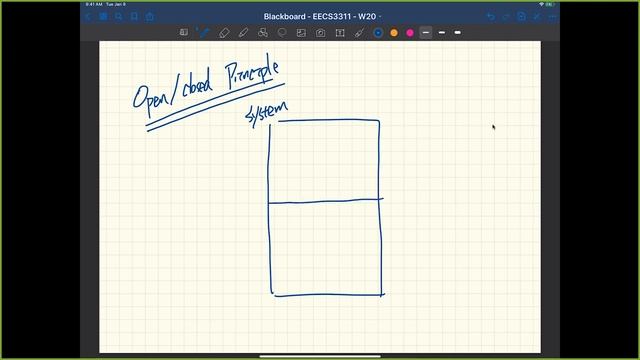Select the Lasso selection tool
The image size is (640, 360).
point(282,33)
